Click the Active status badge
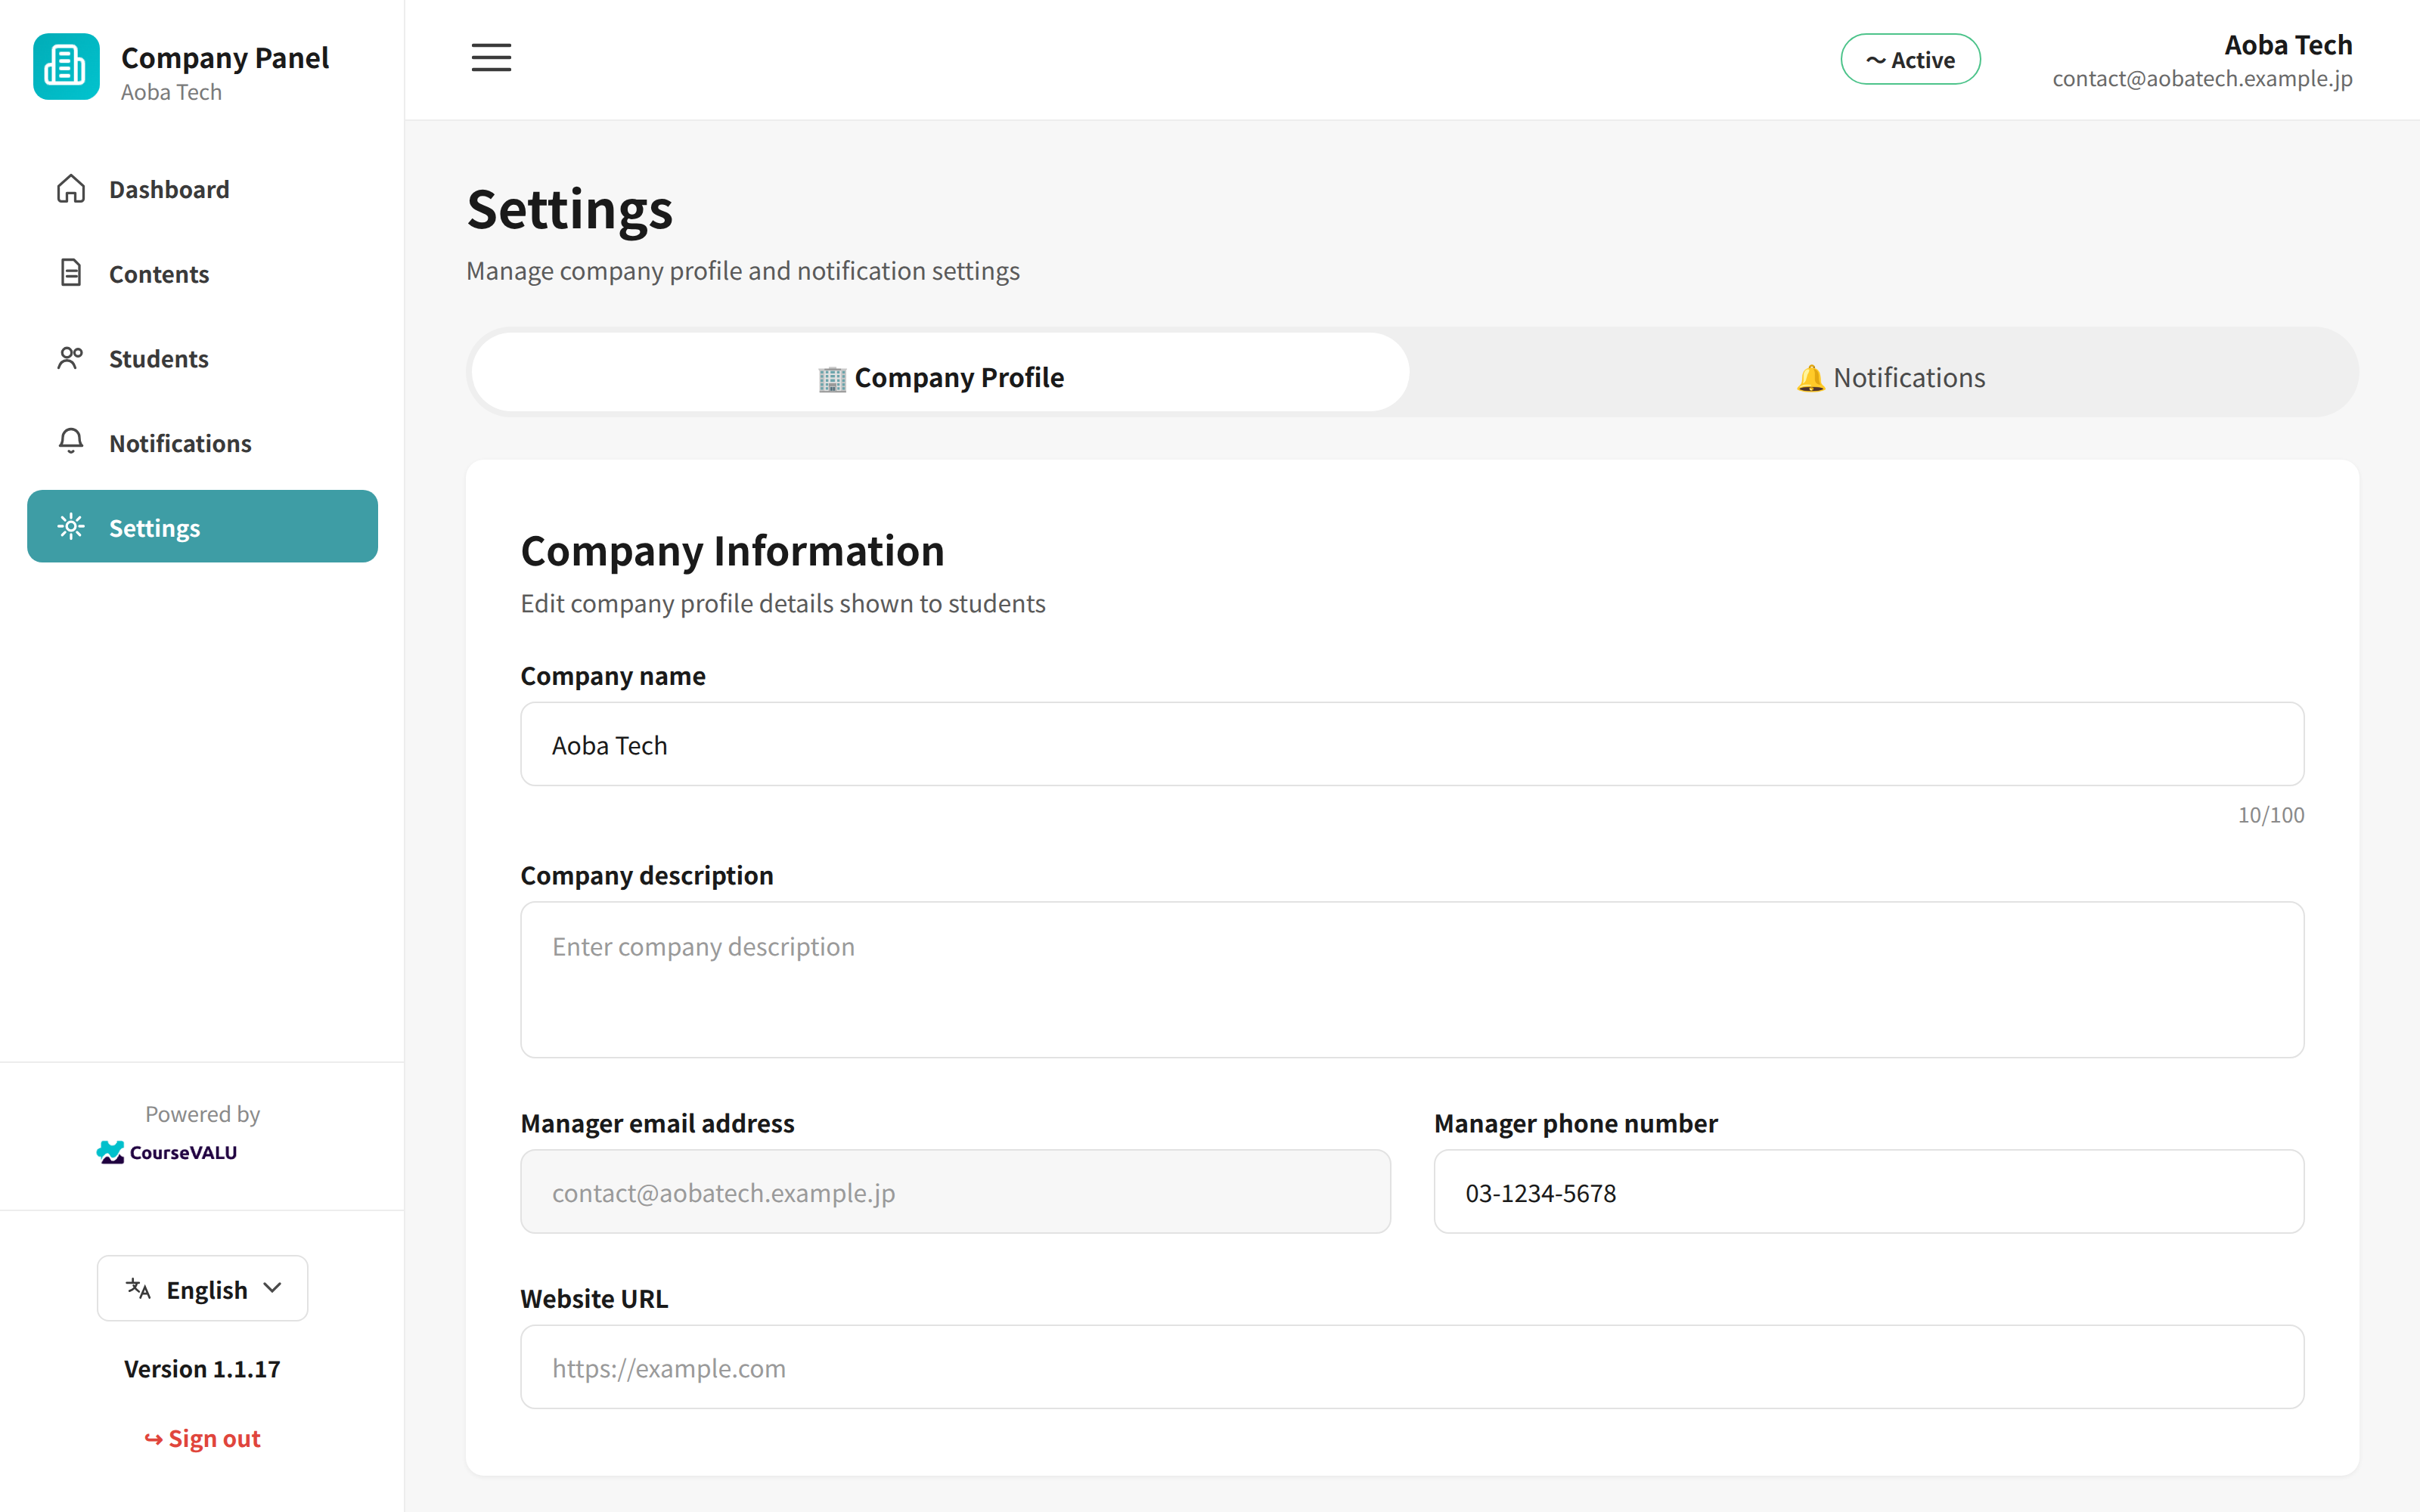The image size is (2420, 1512). [x=1910, y=60]
